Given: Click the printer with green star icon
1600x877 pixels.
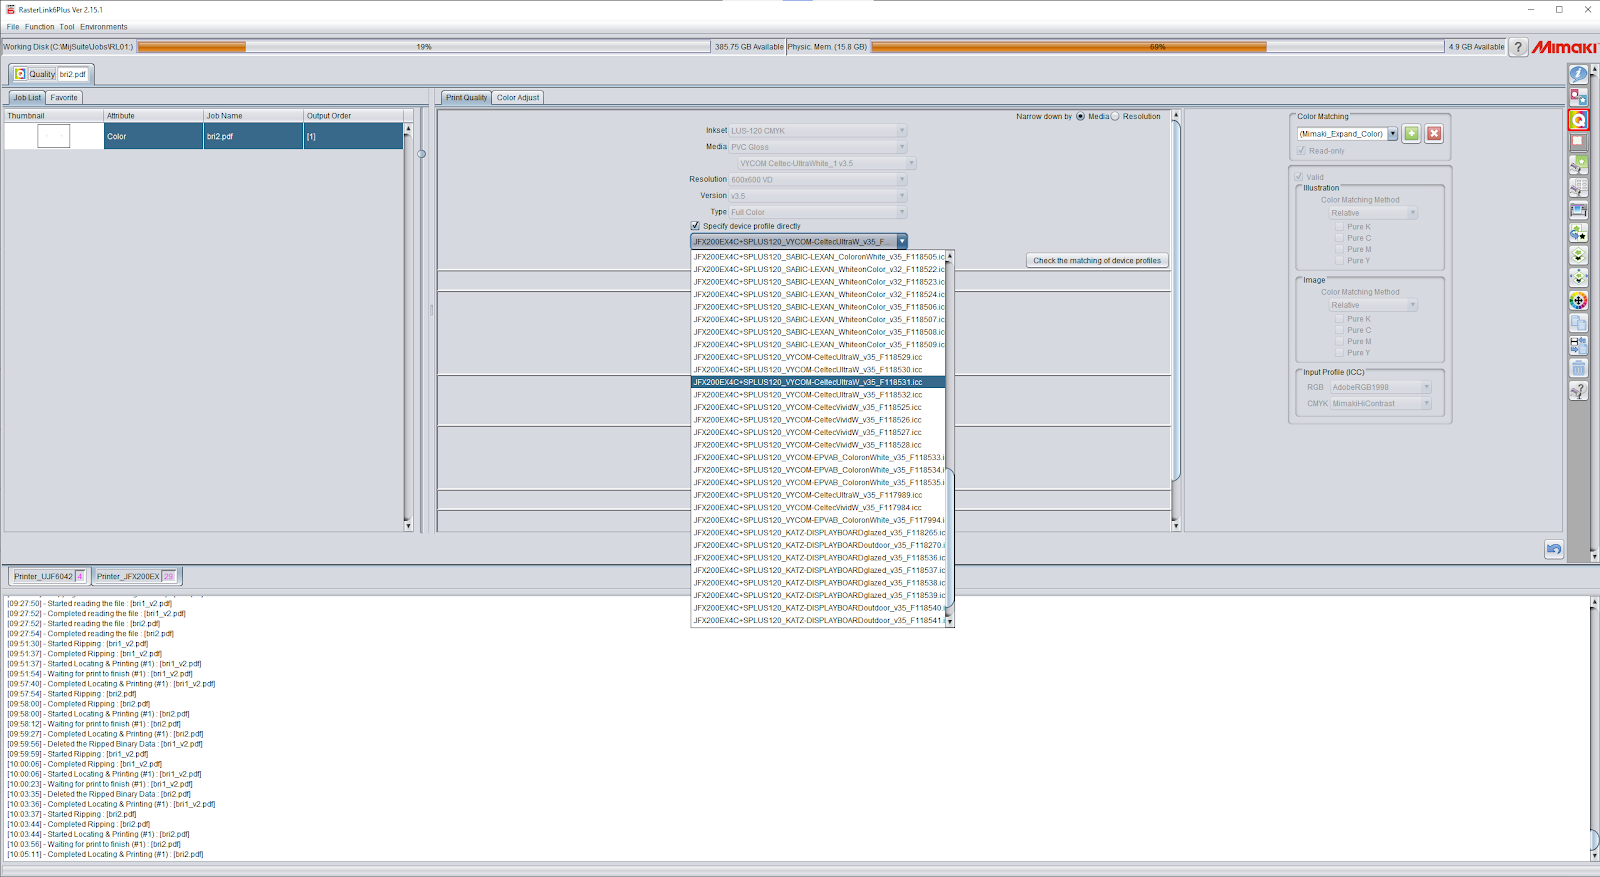Looking at the screenshot, I should coord(1578,164).
